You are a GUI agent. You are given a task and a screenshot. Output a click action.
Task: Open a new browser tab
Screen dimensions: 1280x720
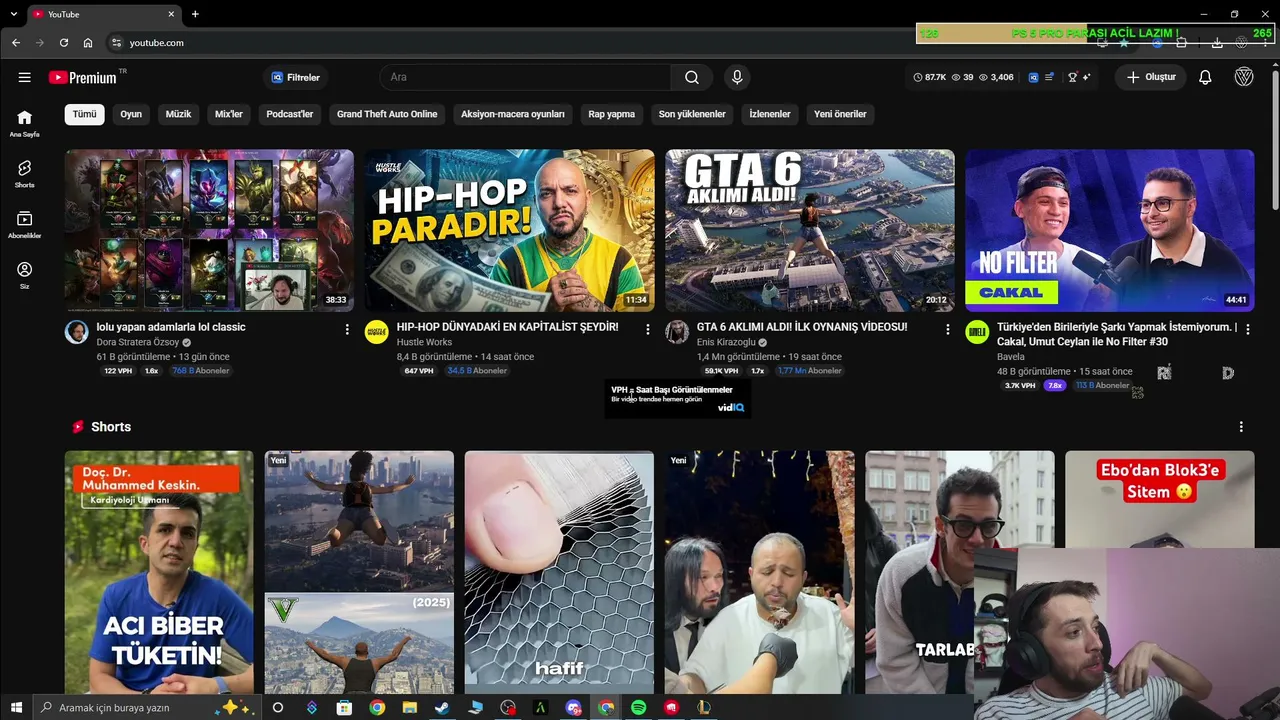point(195,14)
